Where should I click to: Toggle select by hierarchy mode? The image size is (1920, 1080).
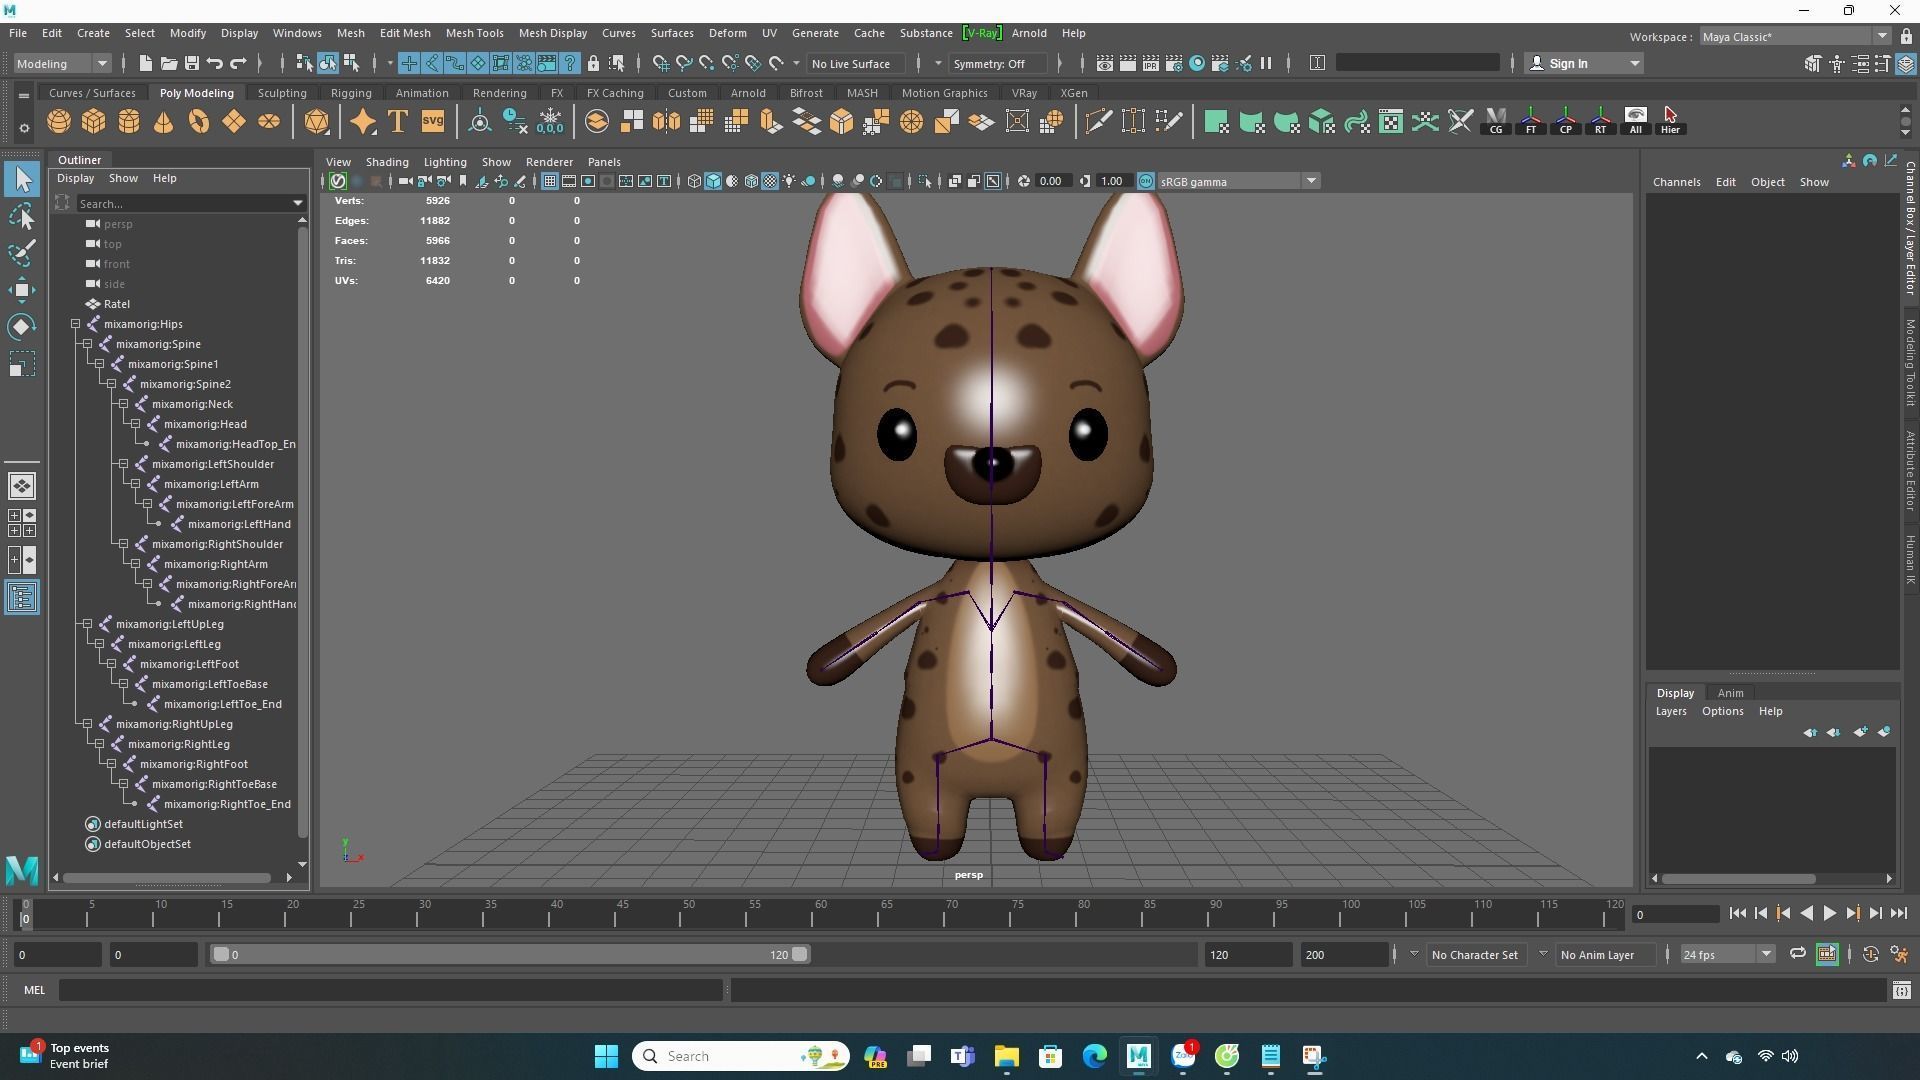(305, 63)
